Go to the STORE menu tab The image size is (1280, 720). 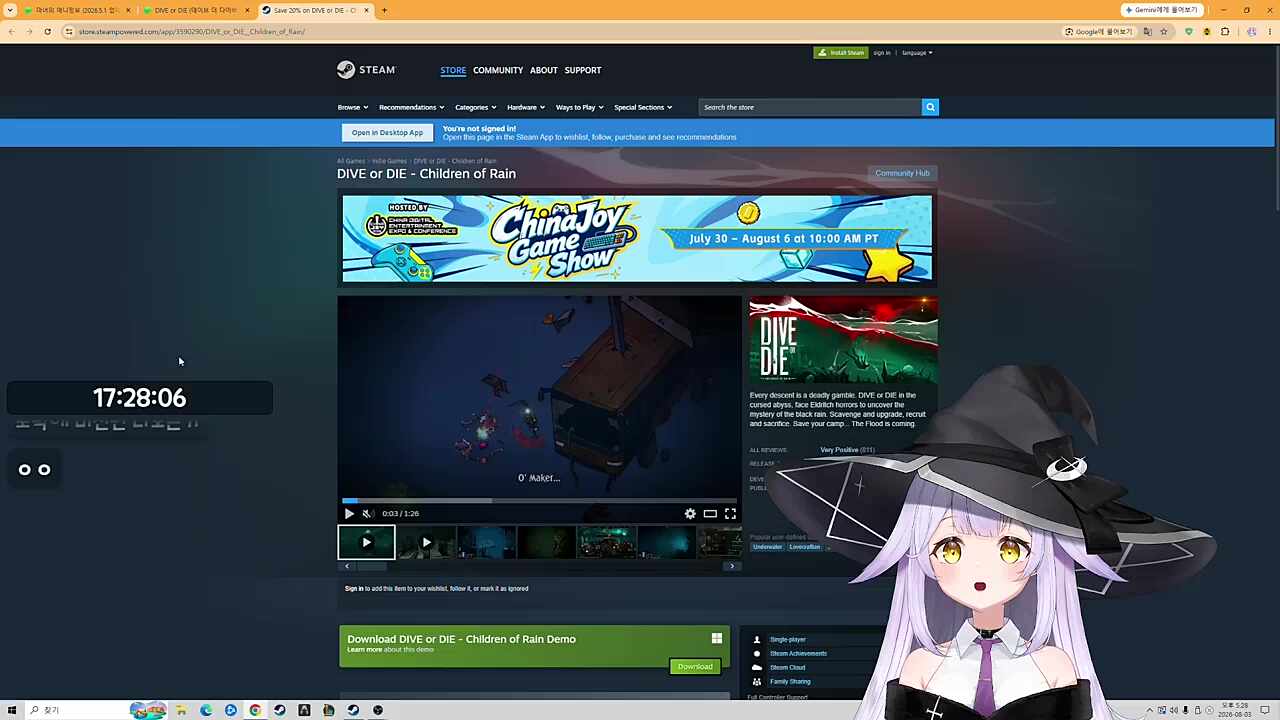pos(453,71)
